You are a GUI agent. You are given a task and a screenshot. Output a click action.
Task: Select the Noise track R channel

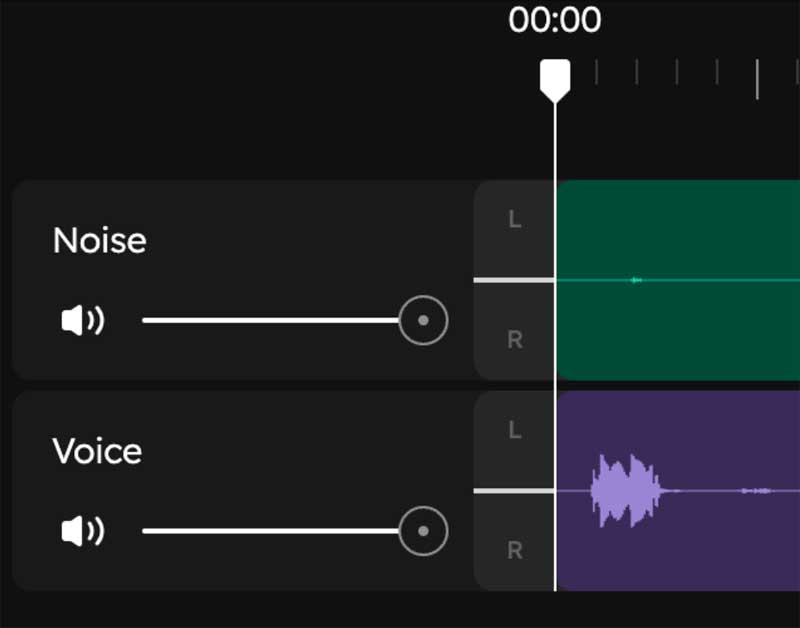(x=514, y=340)
